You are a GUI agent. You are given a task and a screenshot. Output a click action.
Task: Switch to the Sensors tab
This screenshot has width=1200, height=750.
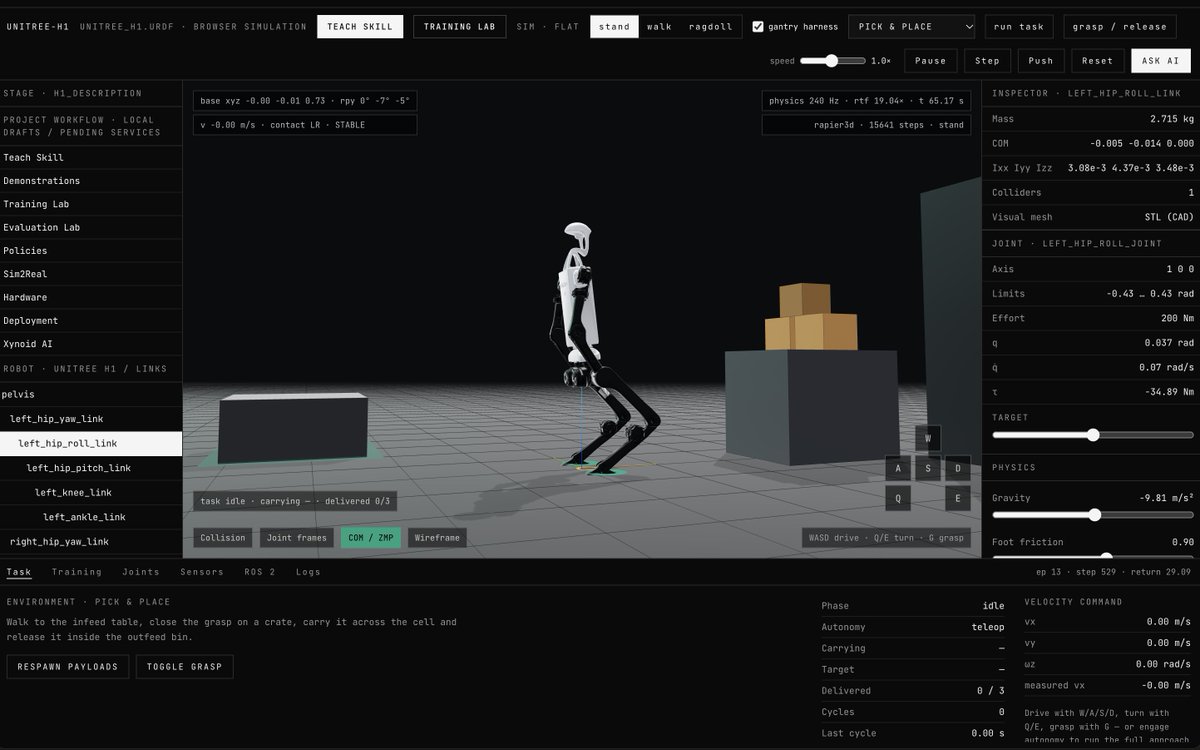(x=202, y=572)
